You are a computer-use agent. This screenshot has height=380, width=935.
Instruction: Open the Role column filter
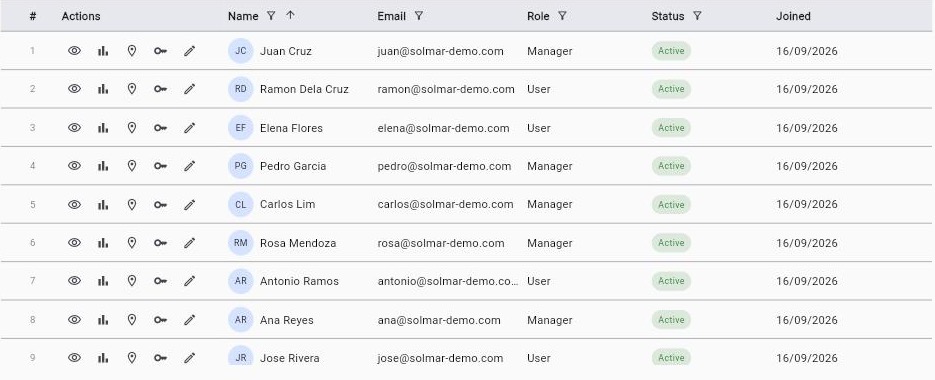coord(562,16)
